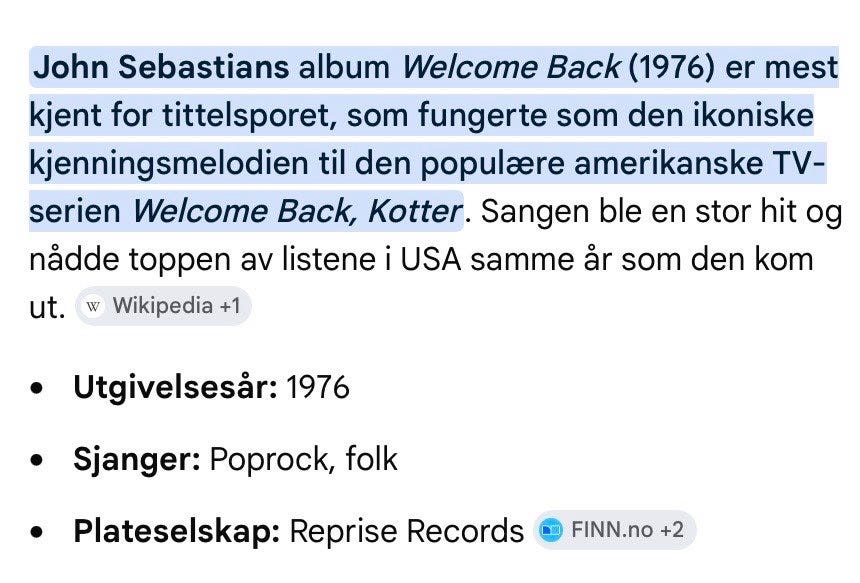Expand the '+1' additional sources count

pyautogui.click(x=230, y=306)
